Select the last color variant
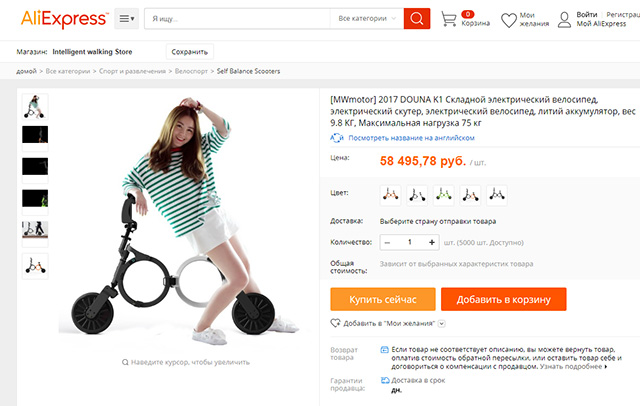The image size is (640, 406). click(x=497, y=193)
